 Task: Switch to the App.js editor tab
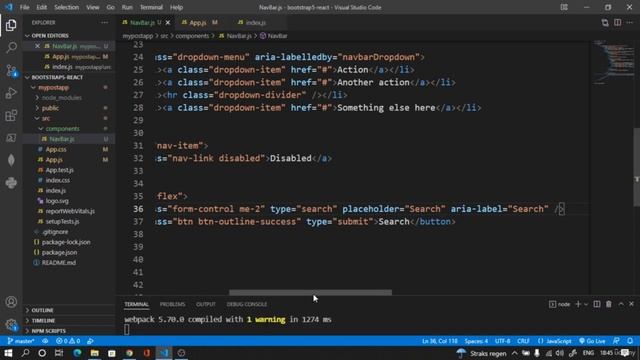click(199, 22)
